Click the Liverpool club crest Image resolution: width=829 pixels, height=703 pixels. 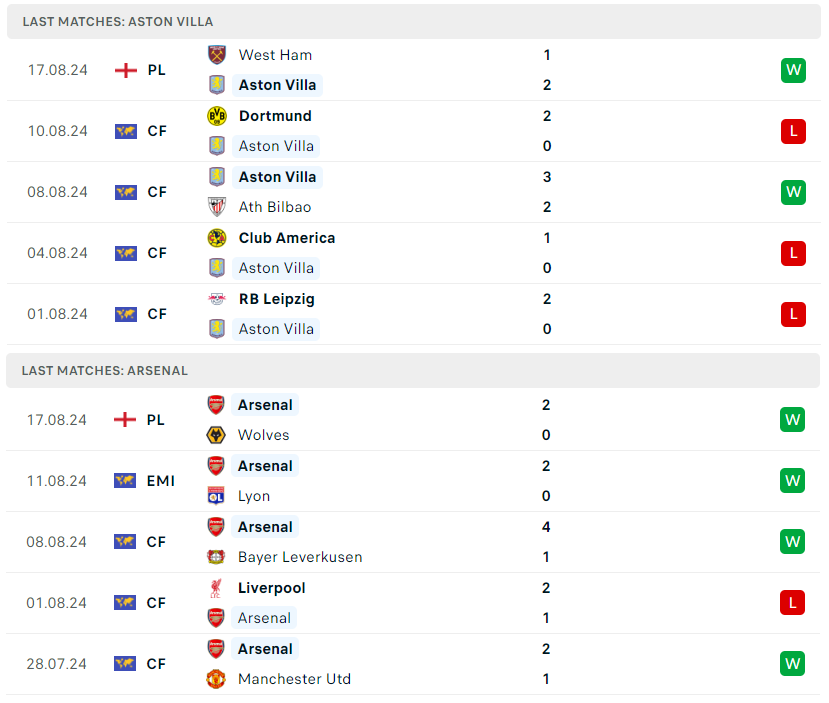pos(216,588)
